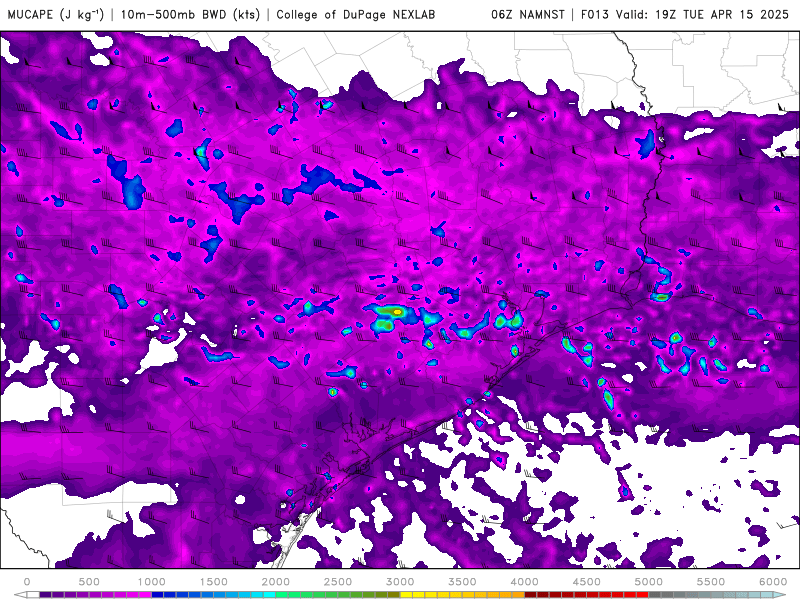Click the left arrow end of the colorbar
This screenshot has height=600, width=800.
point(20,595)
